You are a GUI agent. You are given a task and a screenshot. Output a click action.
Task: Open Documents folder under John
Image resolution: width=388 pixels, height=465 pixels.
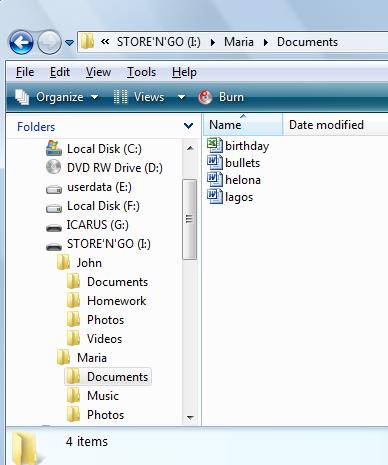coord(117,282)
